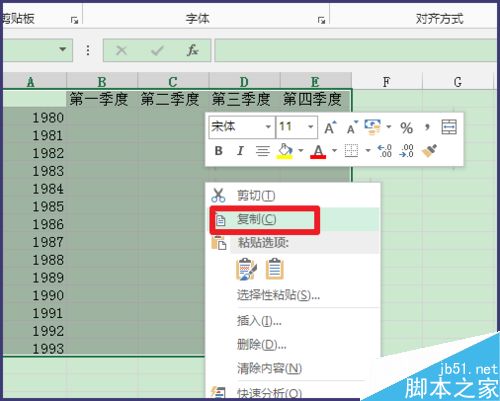Click cell with year 1987
The image size is (500, 401).
tap(35, 242)
